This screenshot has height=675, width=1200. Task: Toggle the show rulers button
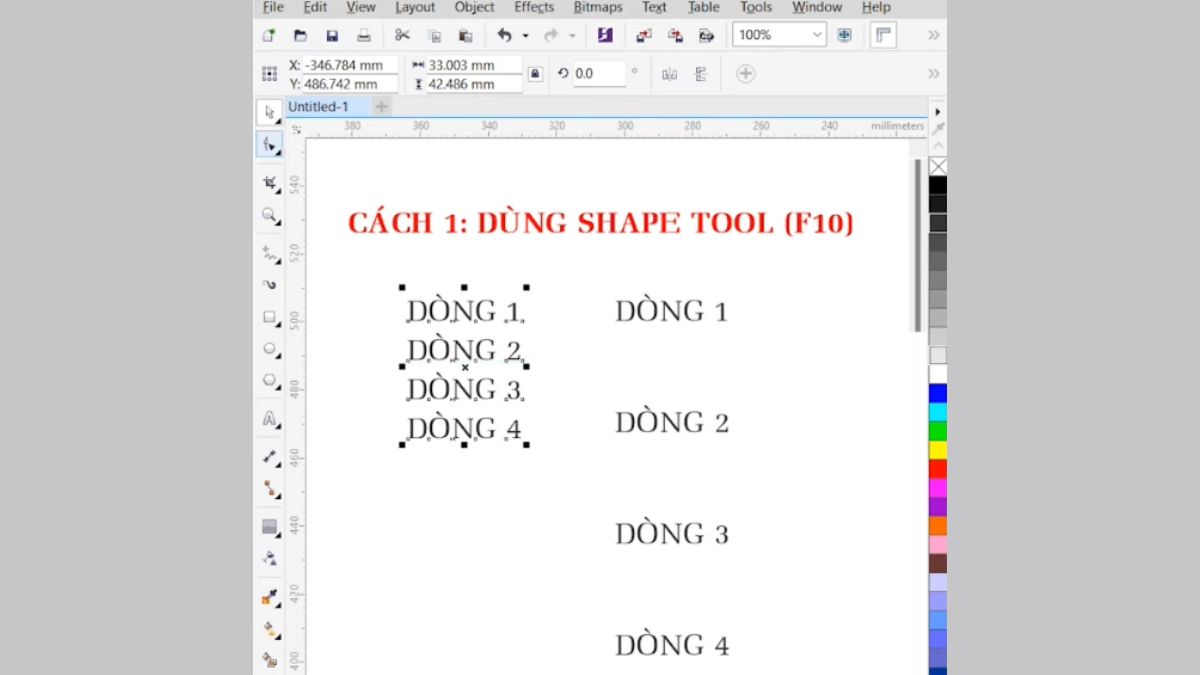(882, 35)
